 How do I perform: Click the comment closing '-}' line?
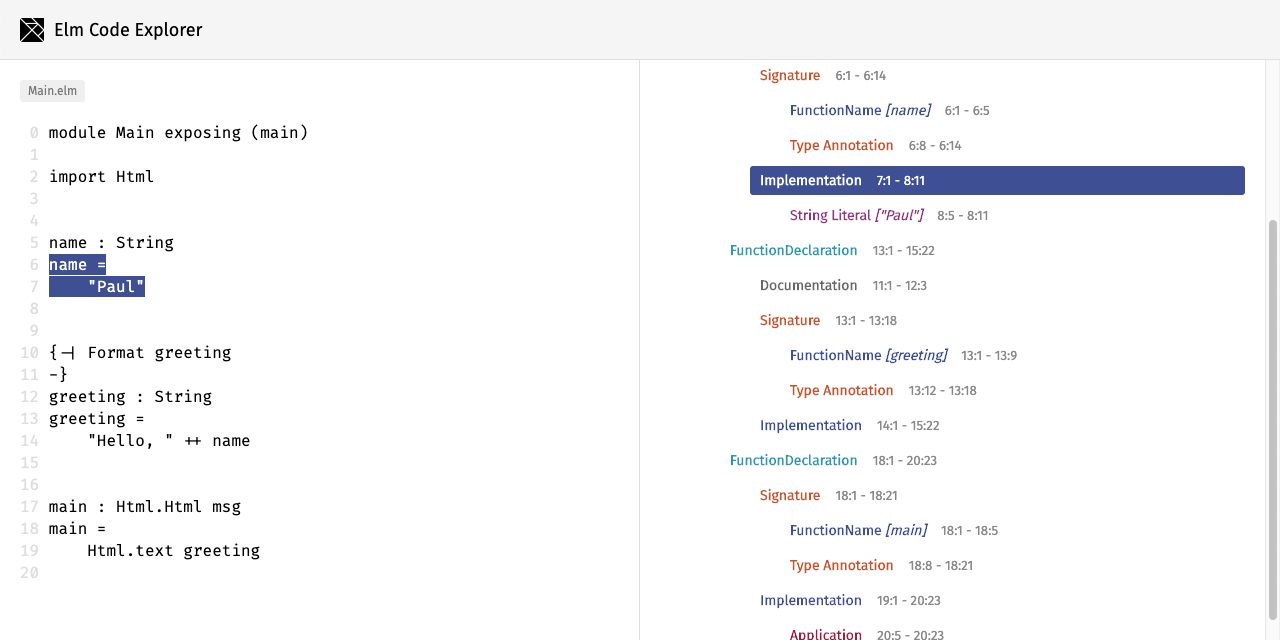[x=58, y=374]
